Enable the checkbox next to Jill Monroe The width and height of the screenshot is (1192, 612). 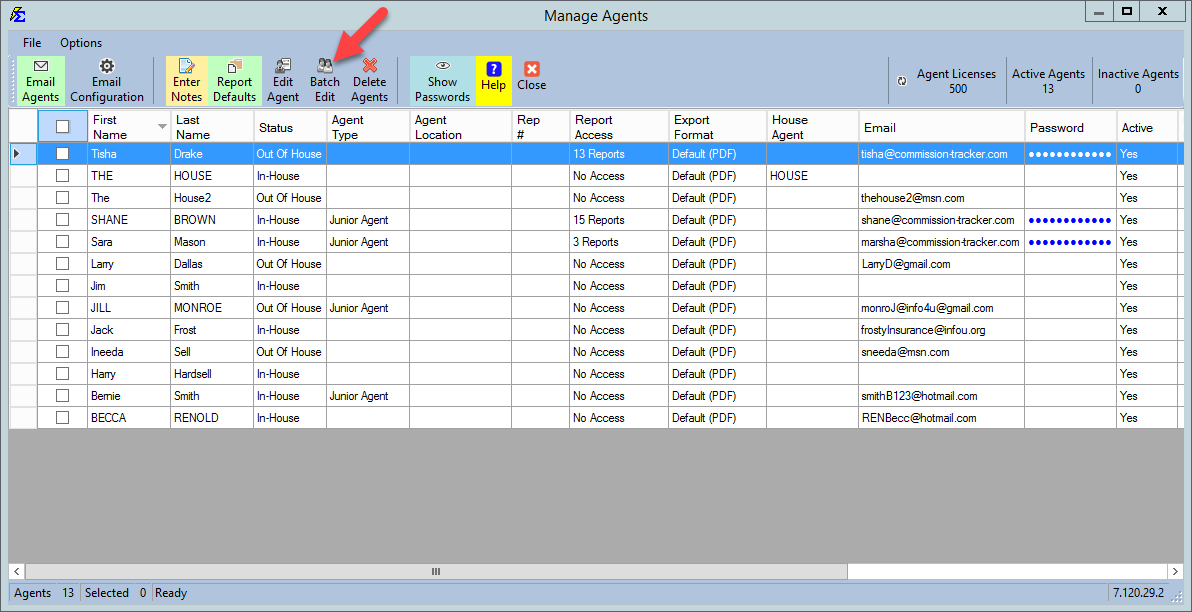tap(62, 307)
